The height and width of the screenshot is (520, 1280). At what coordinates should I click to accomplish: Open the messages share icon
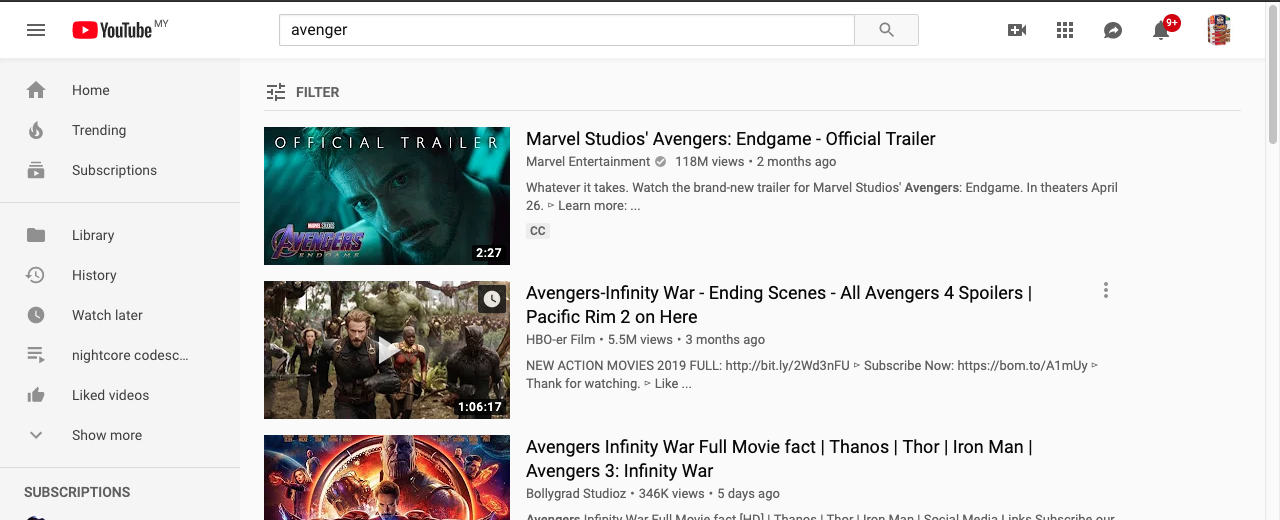1113,30
